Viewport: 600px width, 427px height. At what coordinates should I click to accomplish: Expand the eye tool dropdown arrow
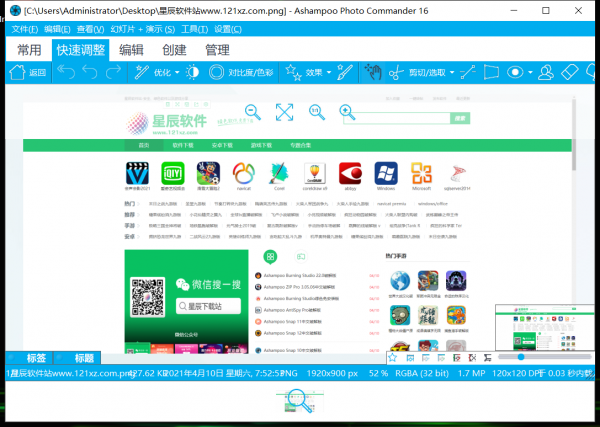tap(530, 72)
